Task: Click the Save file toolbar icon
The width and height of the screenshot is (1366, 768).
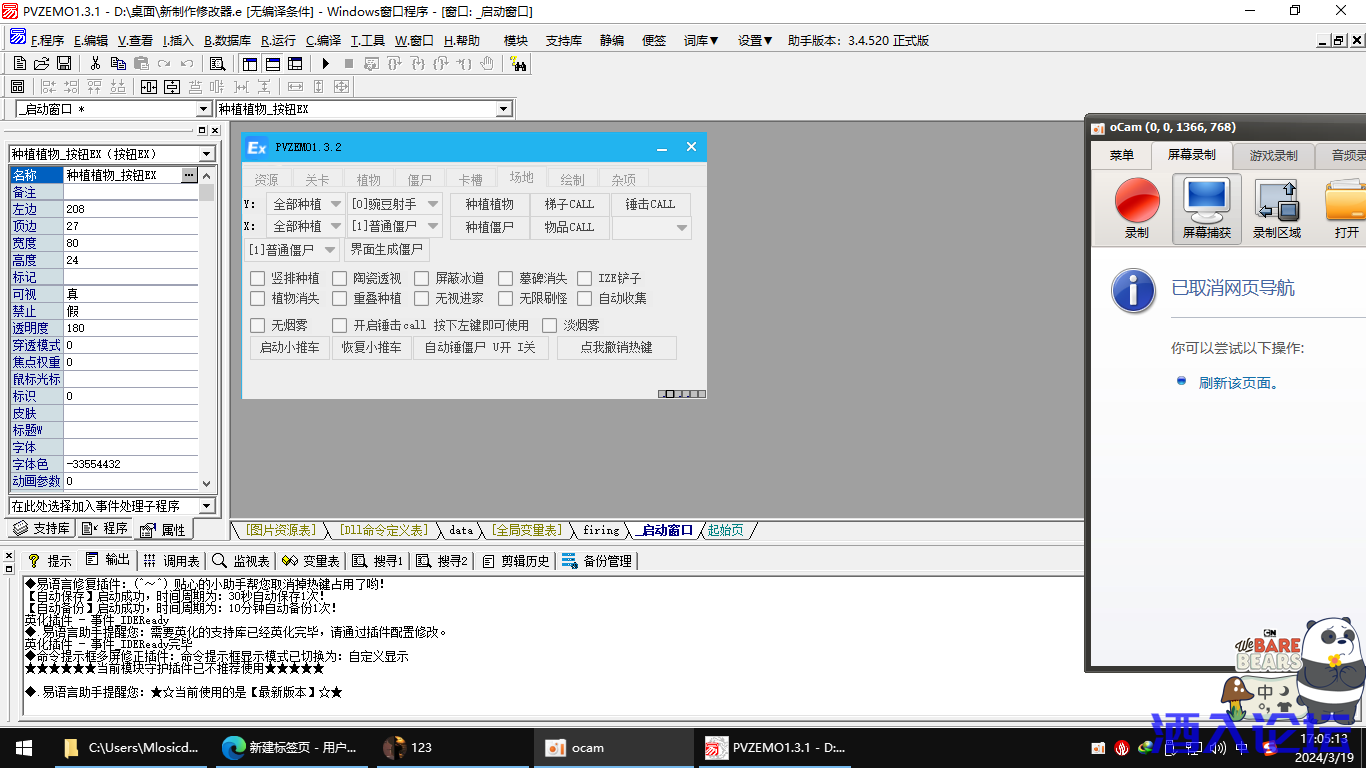Action: pyautogui.click(x=64, y=64)
